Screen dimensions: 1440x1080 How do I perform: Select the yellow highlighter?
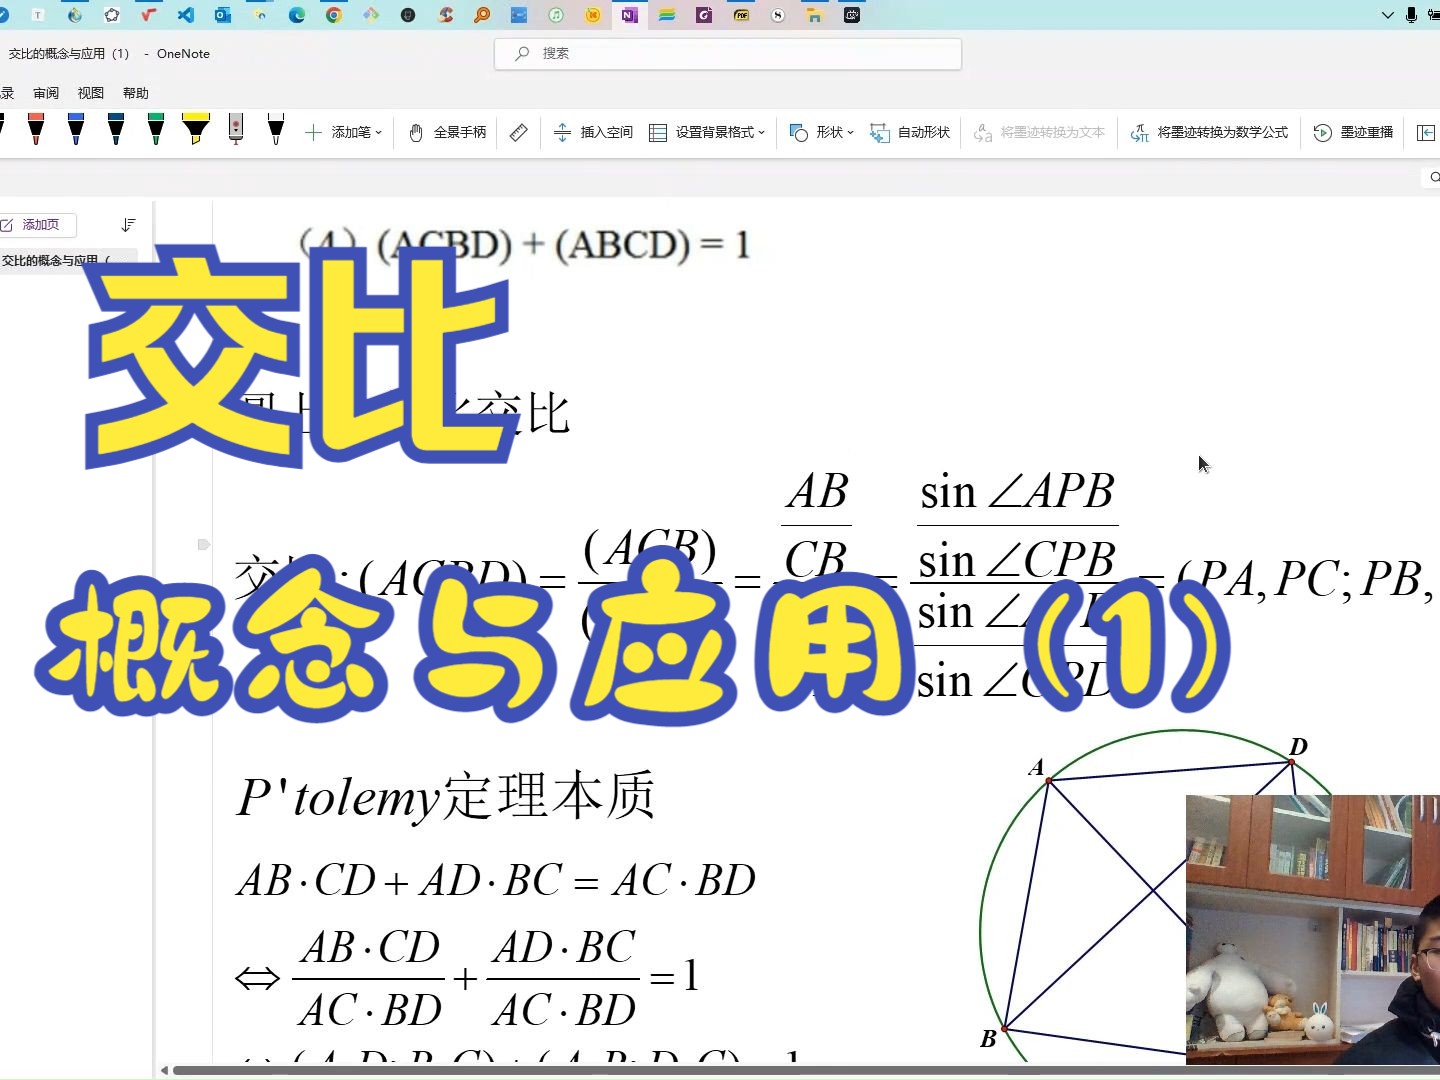(x=196, y=130)
